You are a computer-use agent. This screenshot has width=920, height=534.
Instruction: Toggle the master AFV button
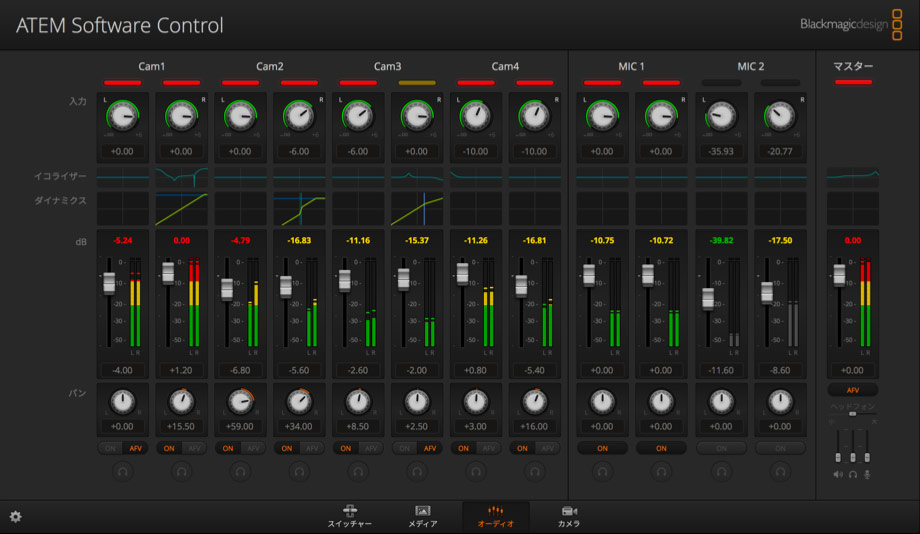tap(853, 390)
